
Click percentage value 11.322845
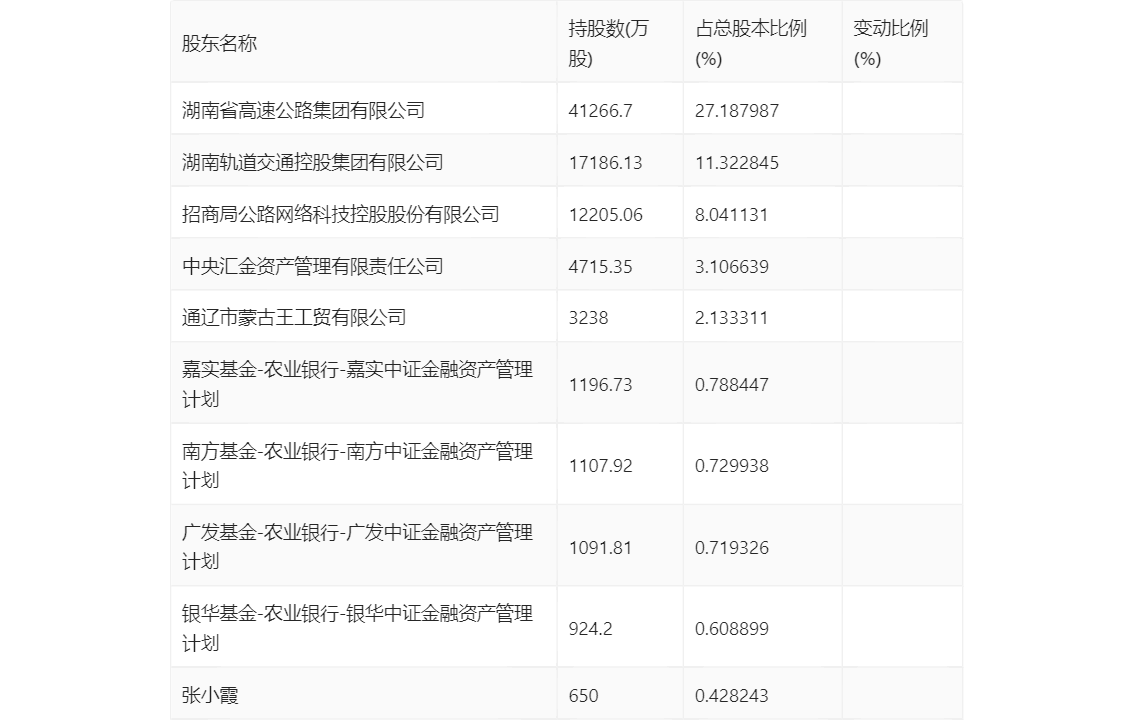737,163
